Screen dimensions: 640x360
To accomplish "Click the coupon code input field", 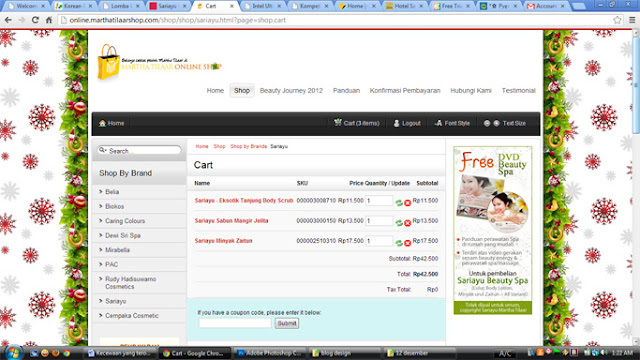I will pyautogui.click(x=235, y=323).
